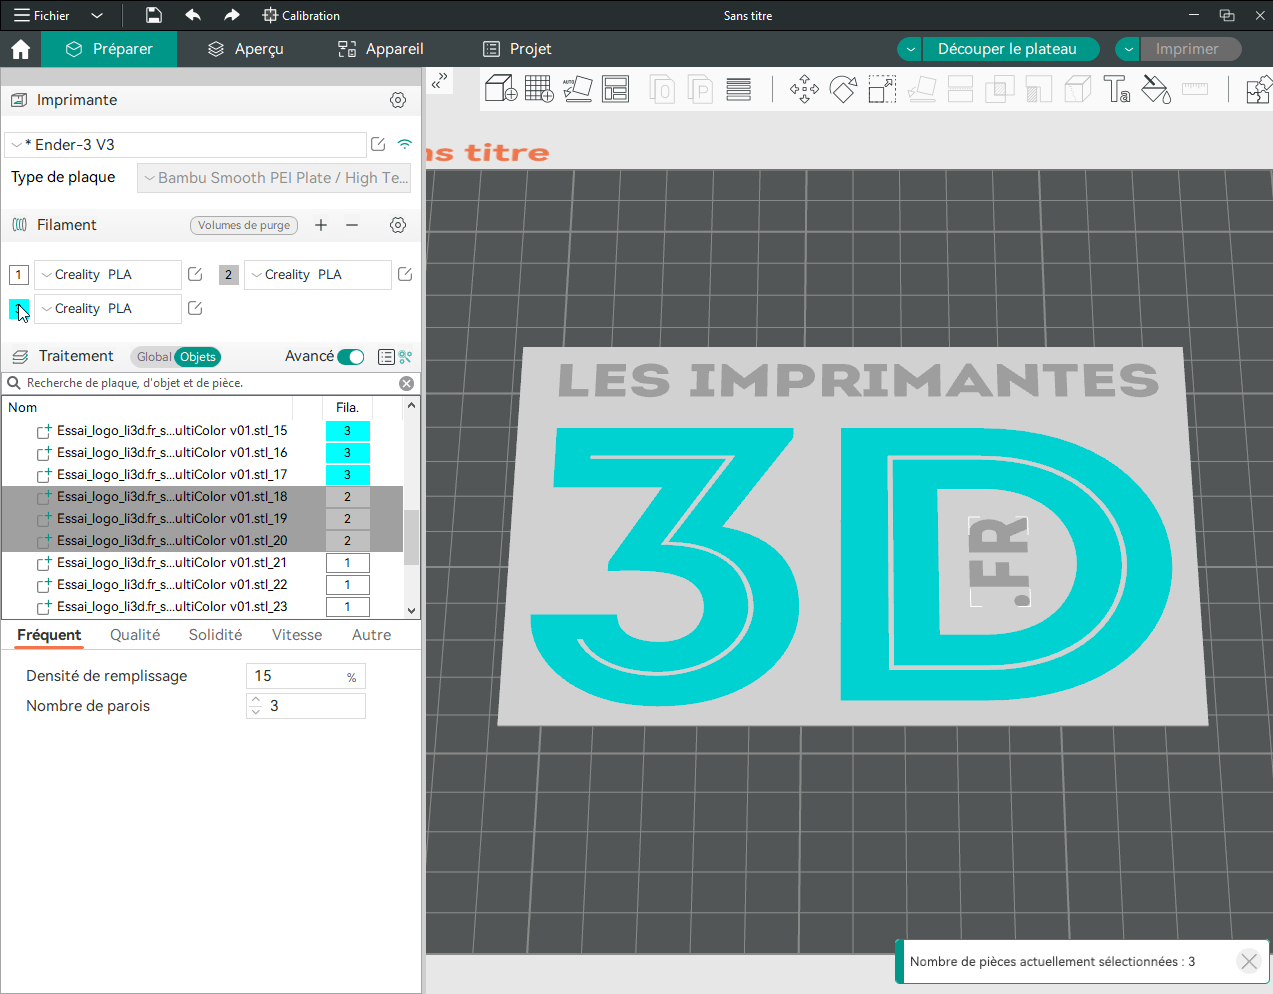The width and height of the screenshot is (1273, 994).
Task: Clear the object search field
Action: (406, 383)
